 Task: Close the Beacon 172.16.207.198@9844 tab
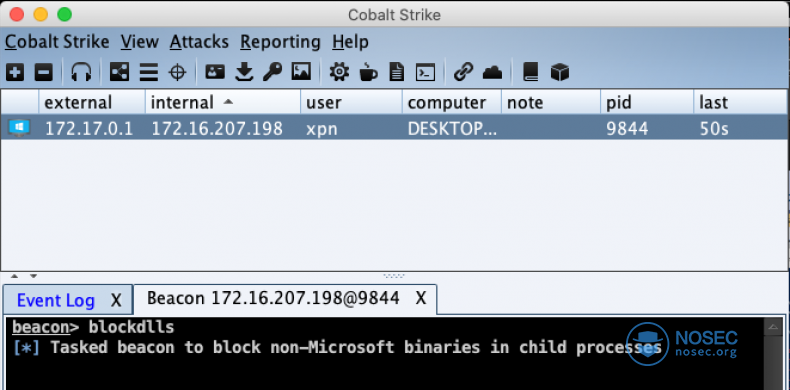(421, 298)
